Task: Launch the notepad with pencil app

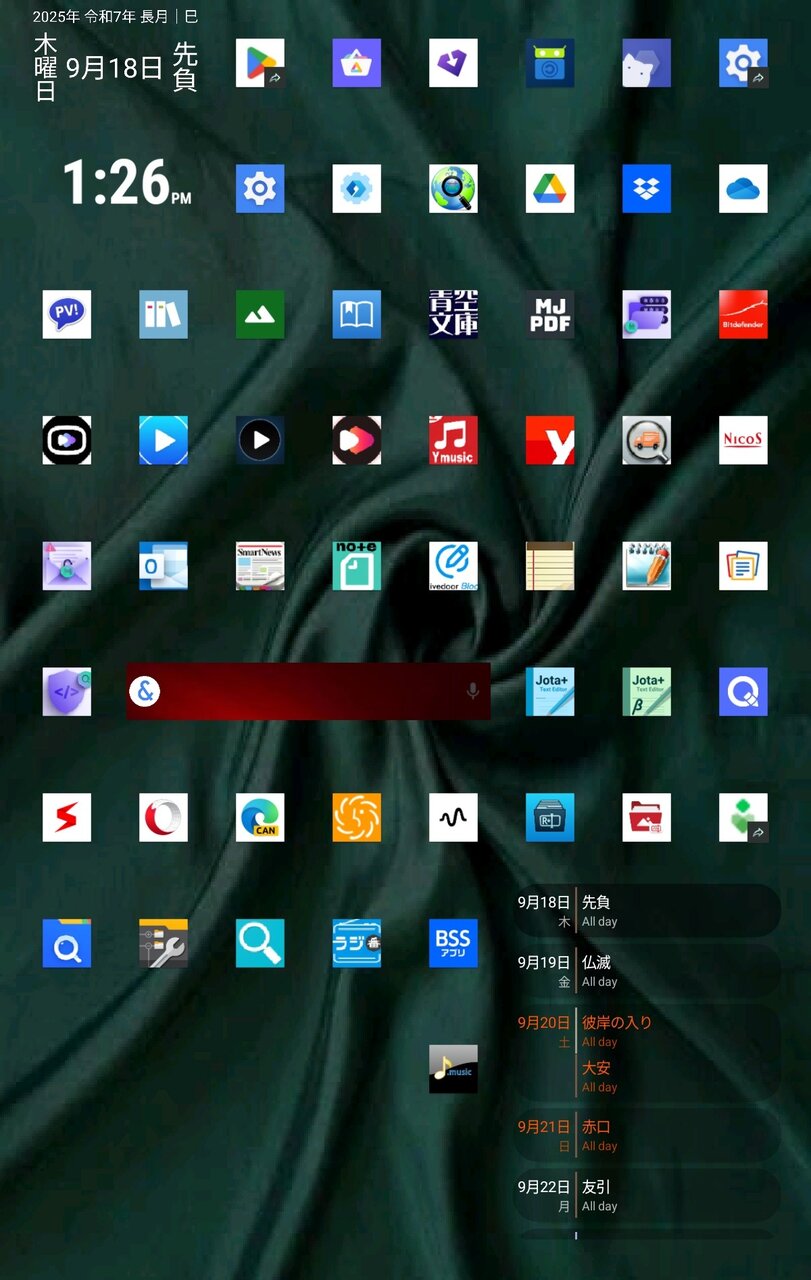Action: (647, 566)
